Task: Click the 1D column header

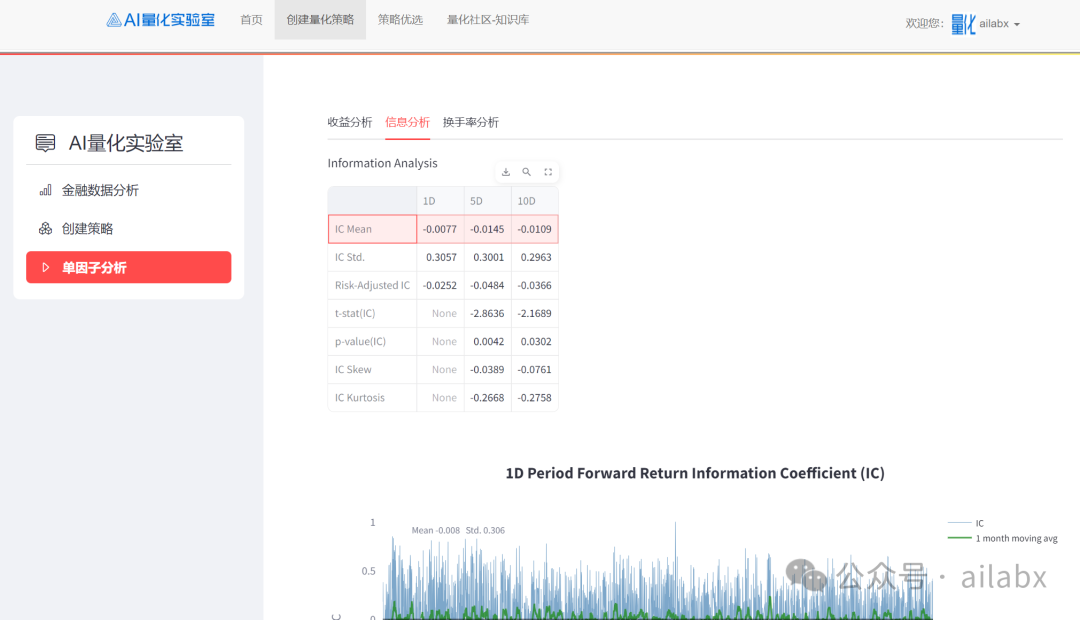Action: [x=441, y=201]
